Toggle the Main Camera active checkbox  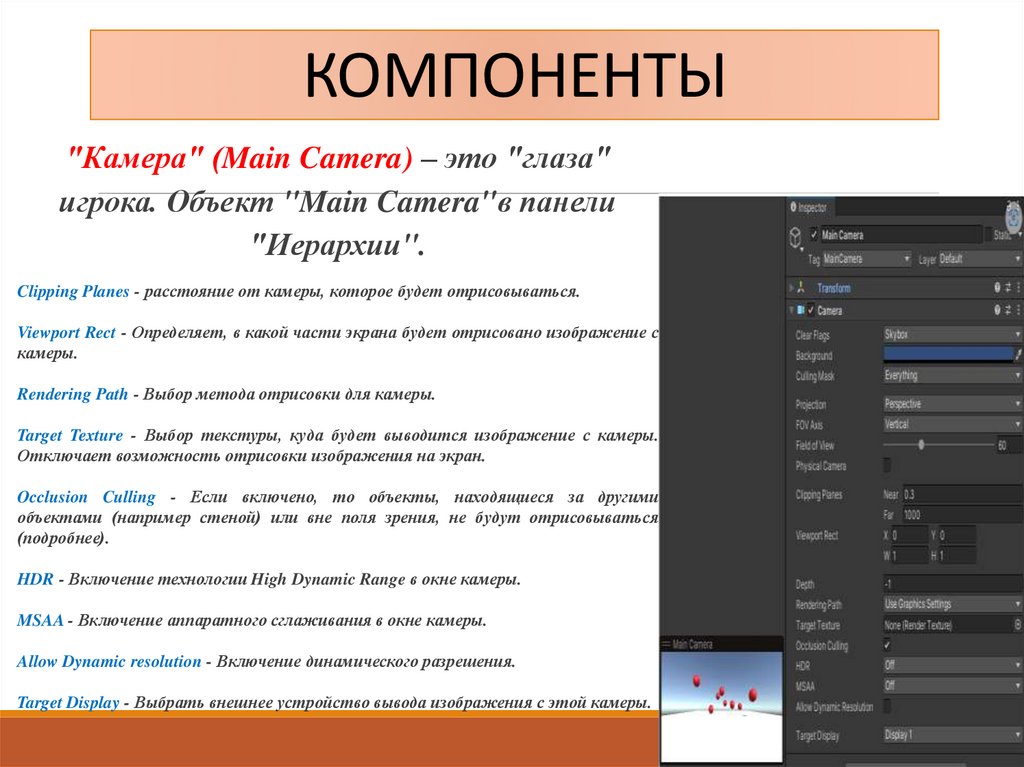point(814,234)
